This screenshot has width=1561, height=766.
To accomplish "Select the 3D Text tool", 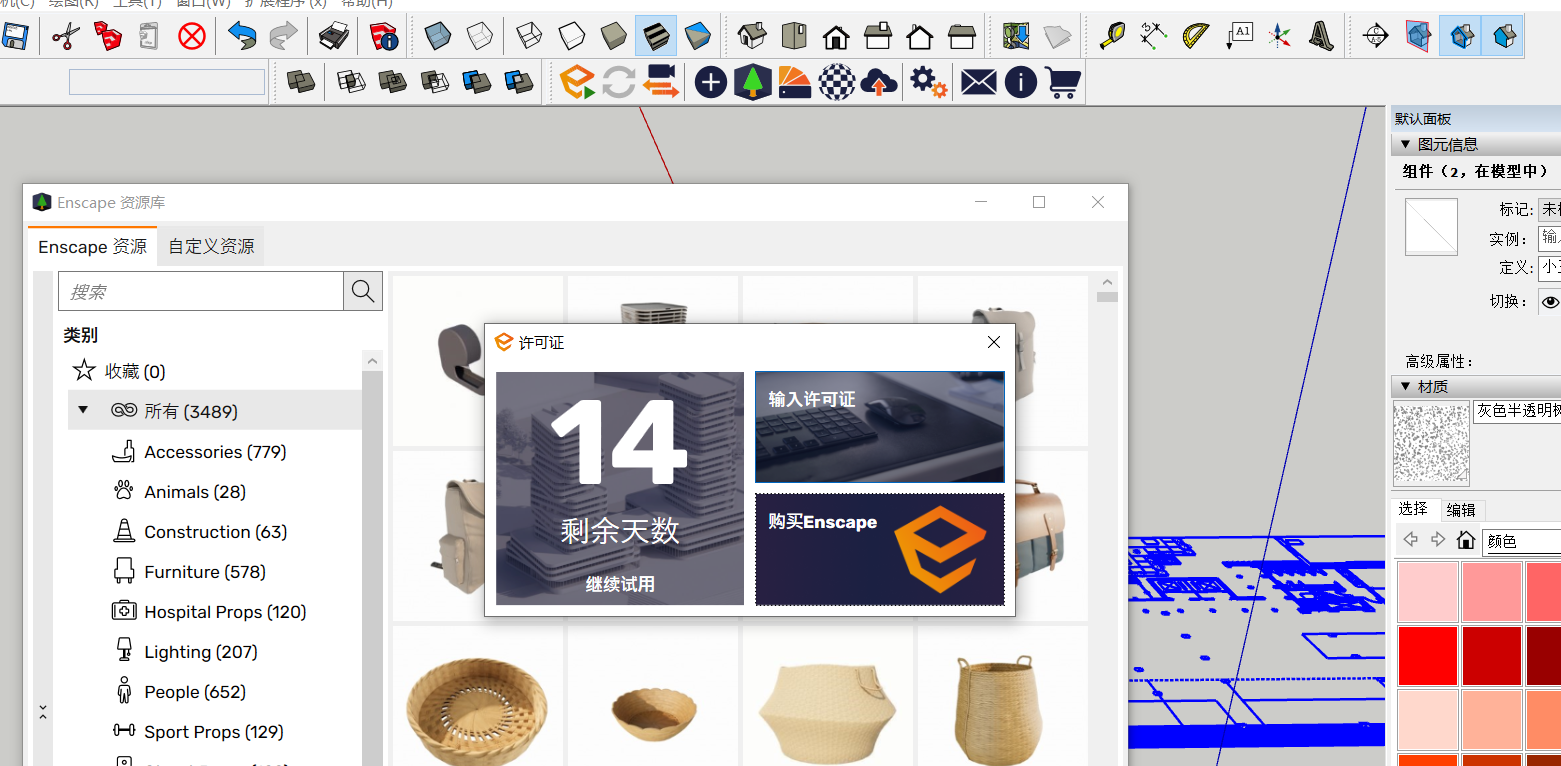I will click(1321, 37).
